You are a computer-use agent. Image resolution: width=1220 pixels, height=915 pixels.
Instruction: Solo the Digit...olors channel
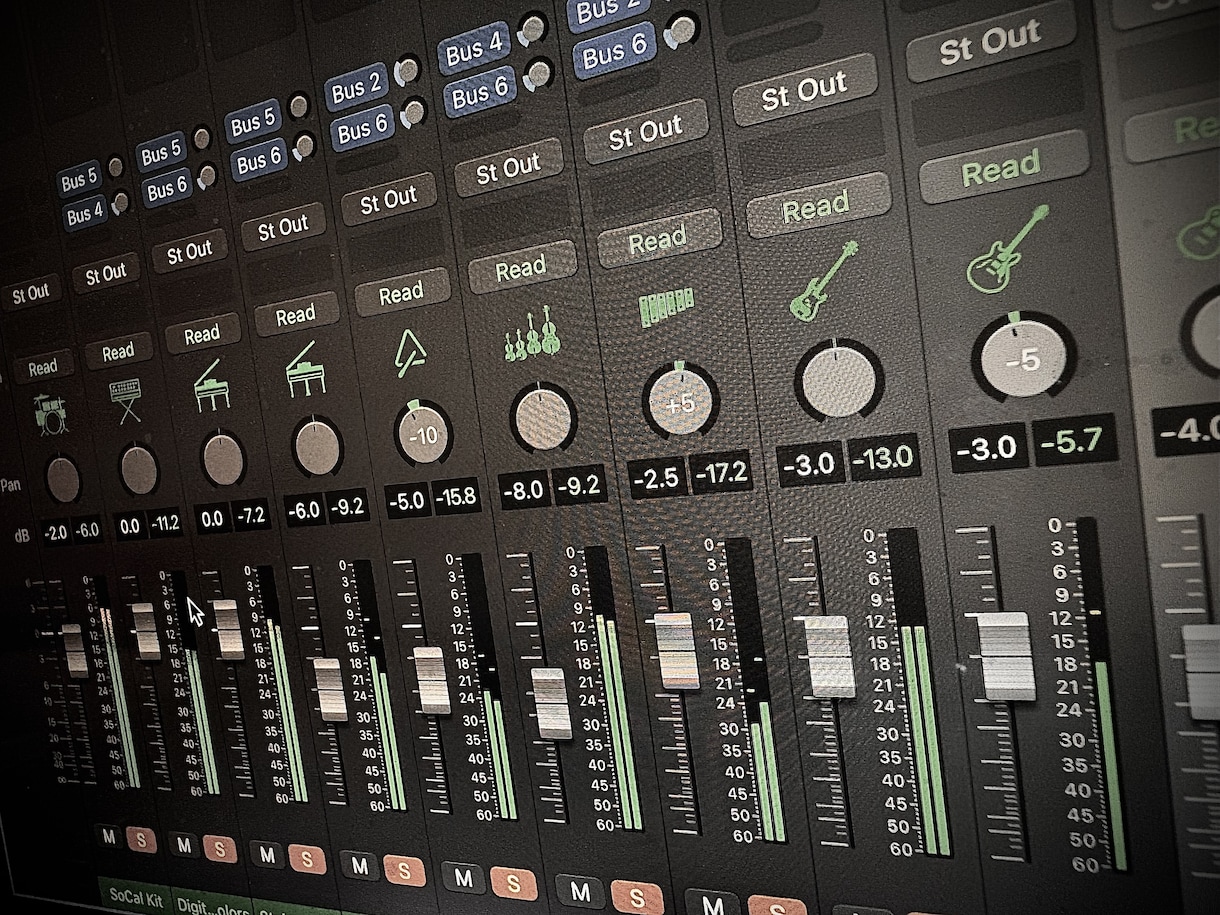[220, 849]
